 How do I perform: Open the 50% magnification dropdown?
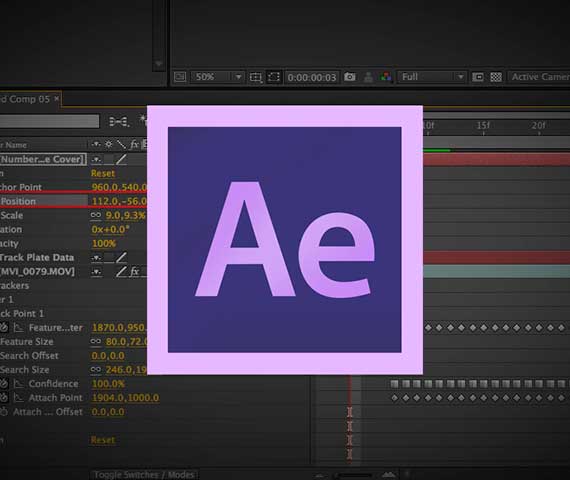(x=217, y=77)
